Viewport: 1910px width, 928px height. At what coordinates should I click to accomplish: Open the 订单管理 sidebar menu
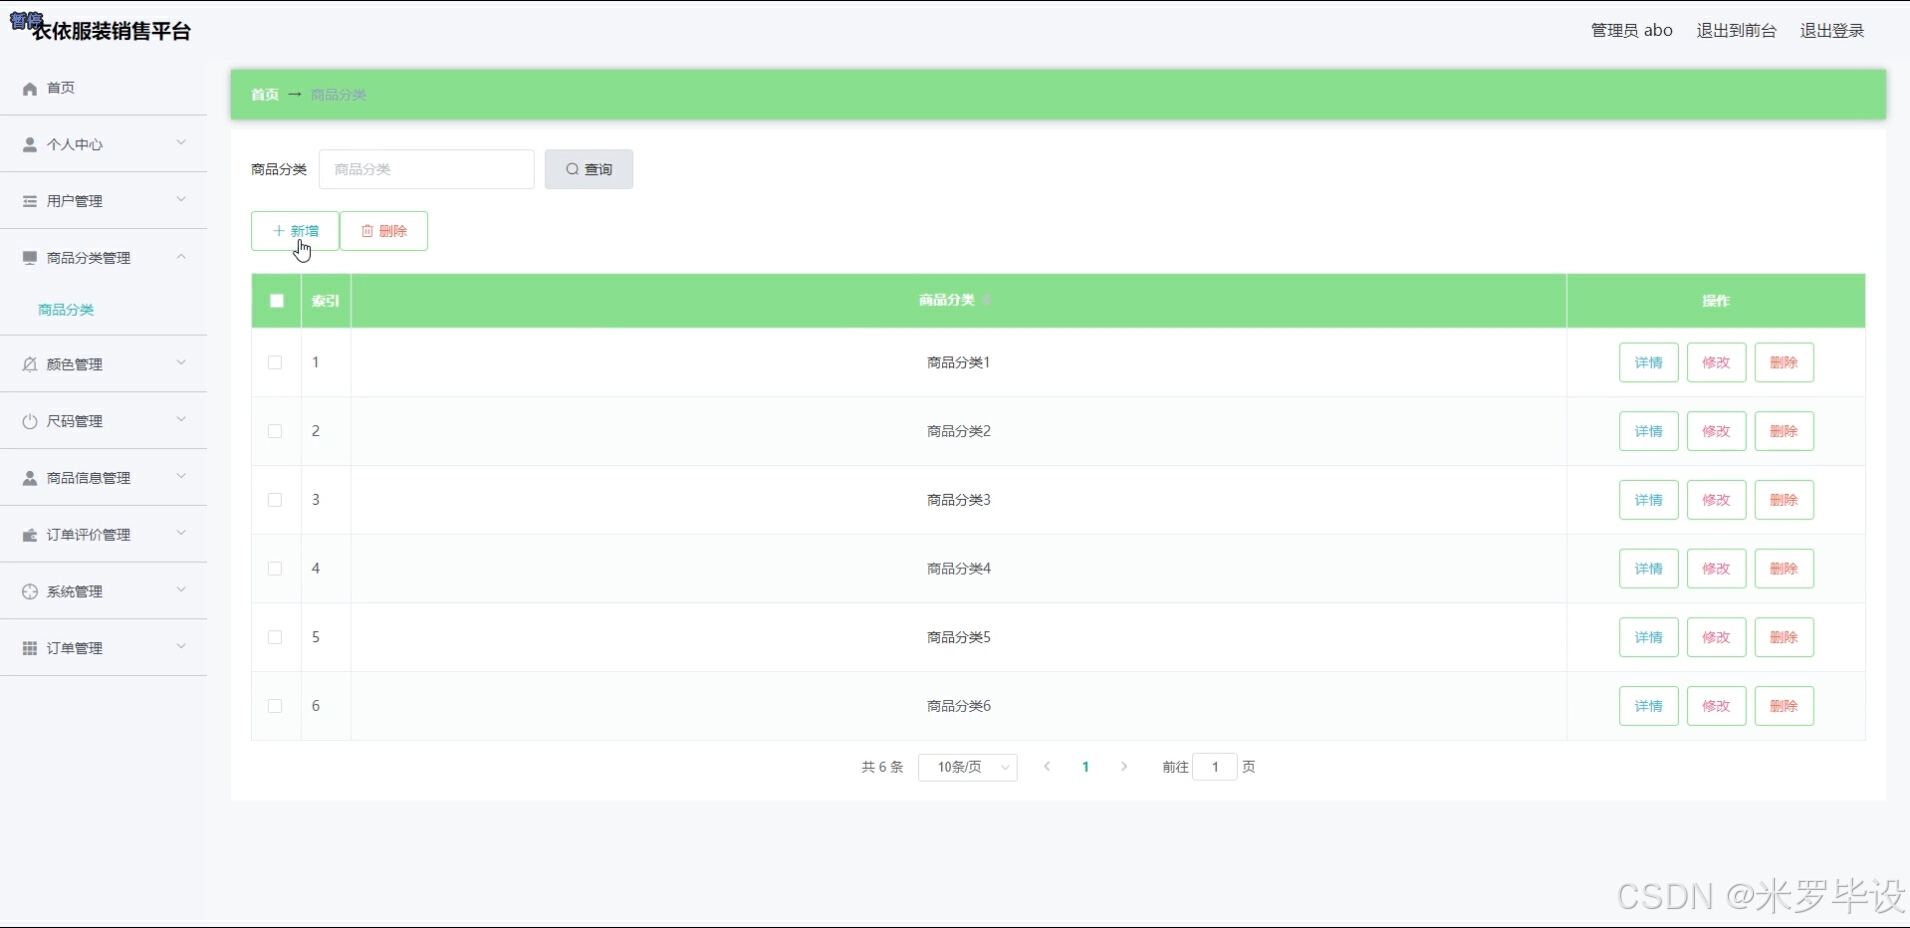tap(104, 648)
